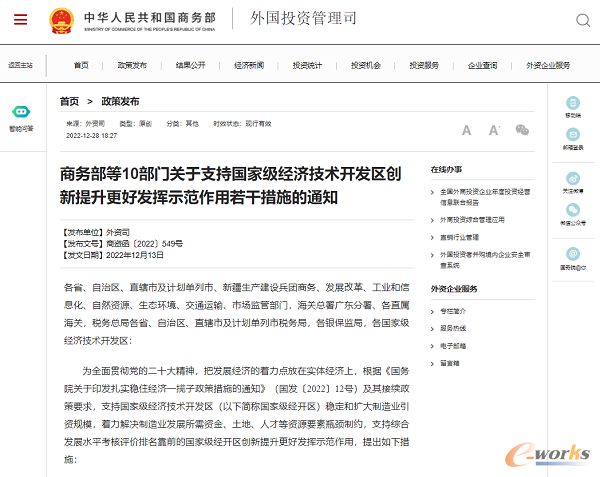Open the 投资机会 navigation item
Image resolution: width=600 pixels, height=477 pixels.
pyautogui.click(x=366, y=65)
